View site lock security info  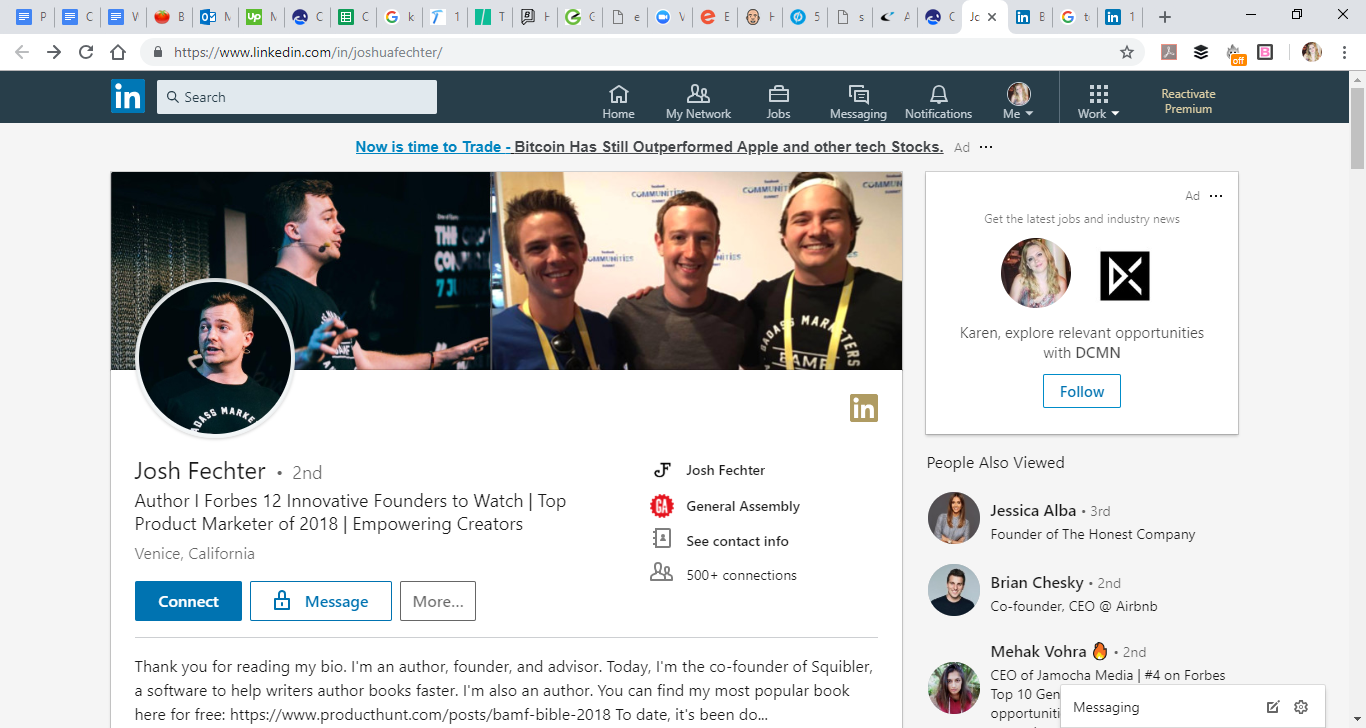coord(158,52)
